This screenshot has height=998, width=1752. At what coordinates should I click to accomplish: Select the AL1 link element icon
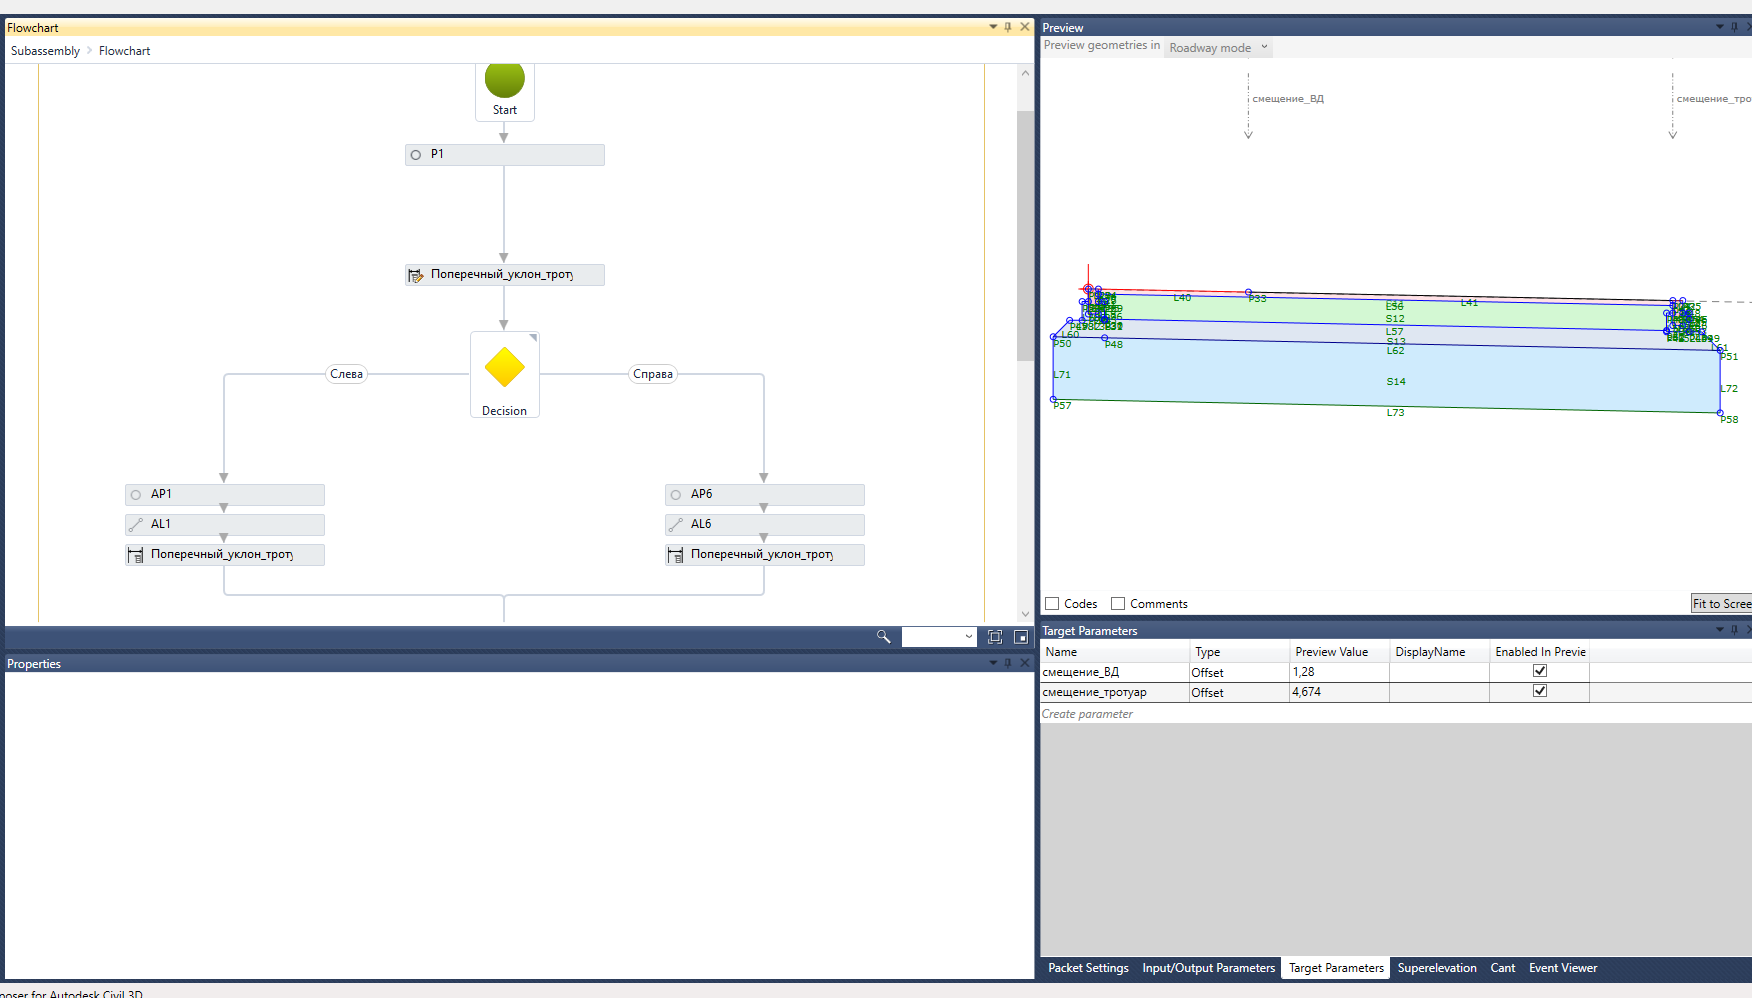click(x=136, y=524)
